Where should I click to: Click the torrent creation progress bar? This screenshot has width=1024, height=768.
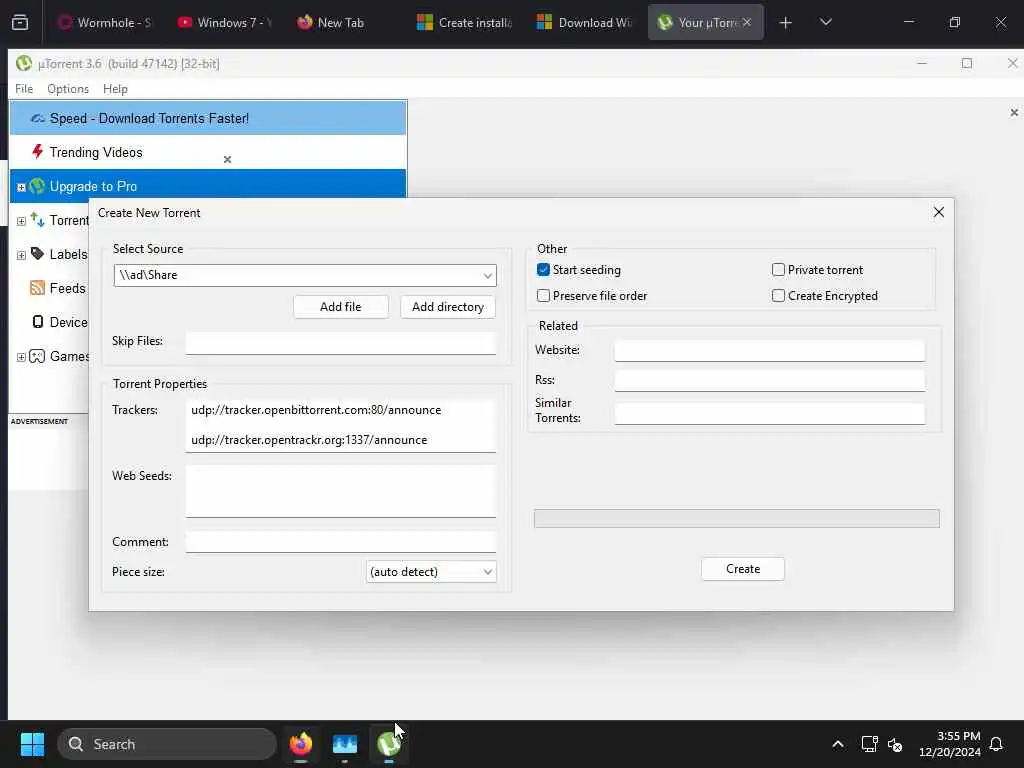click(737, 519)
